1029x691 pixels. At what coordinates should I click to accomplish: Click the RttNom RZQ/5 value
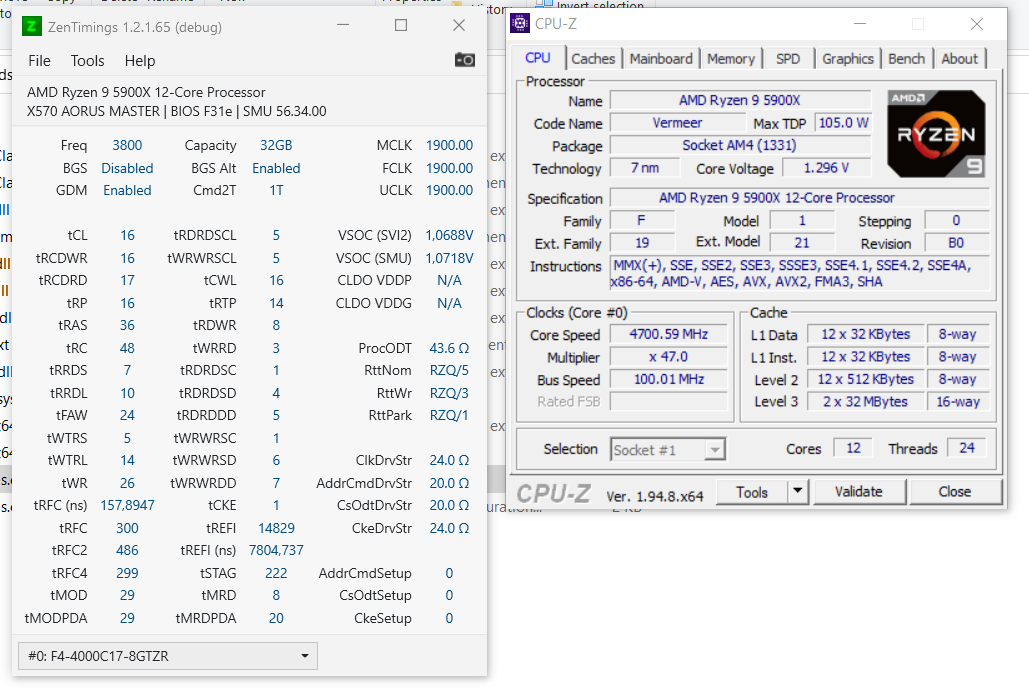pos(450,370)
